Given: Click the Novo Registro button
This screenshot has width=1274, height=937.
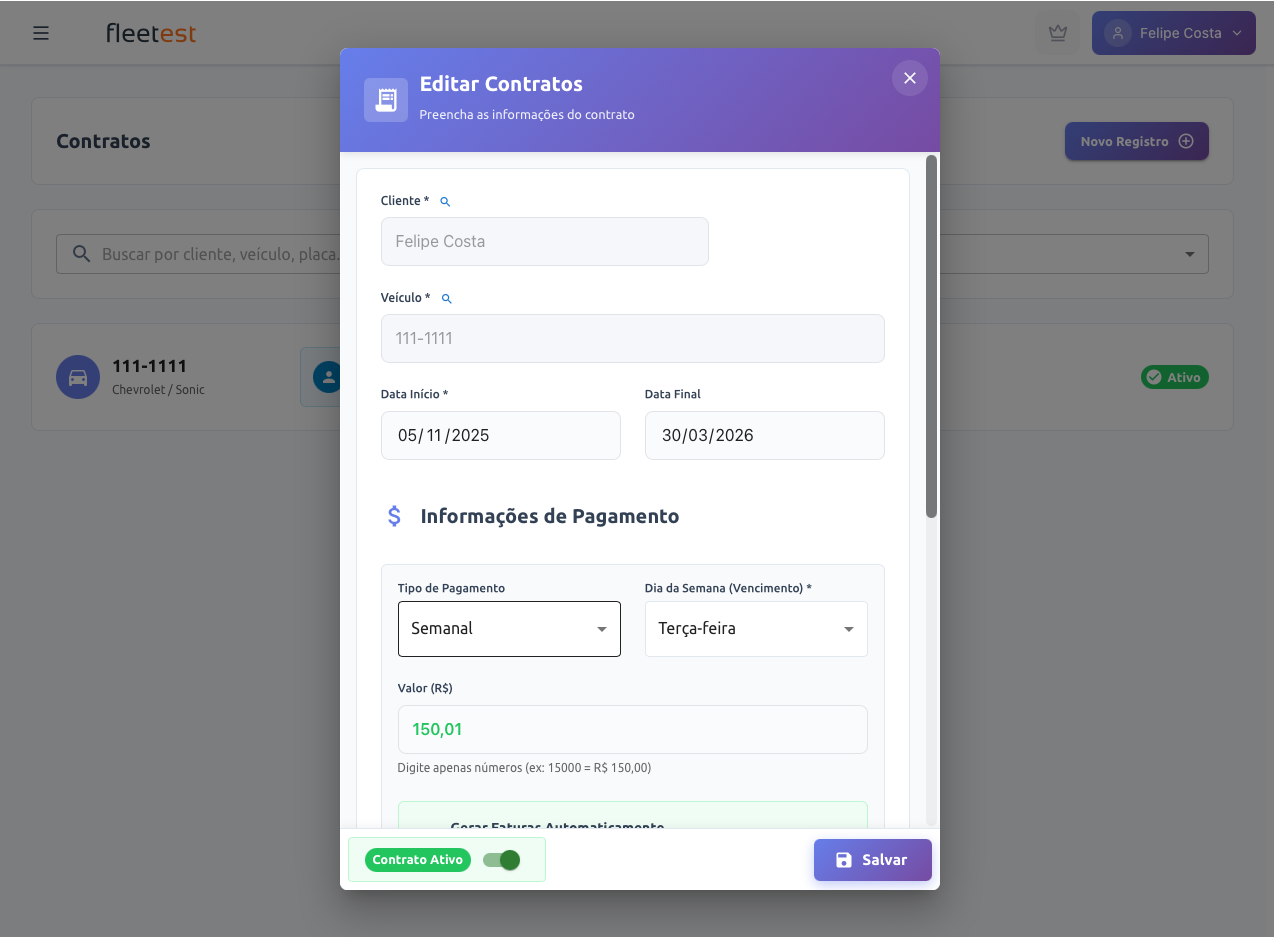Looking at the screenshot, I should point(1136,142).
